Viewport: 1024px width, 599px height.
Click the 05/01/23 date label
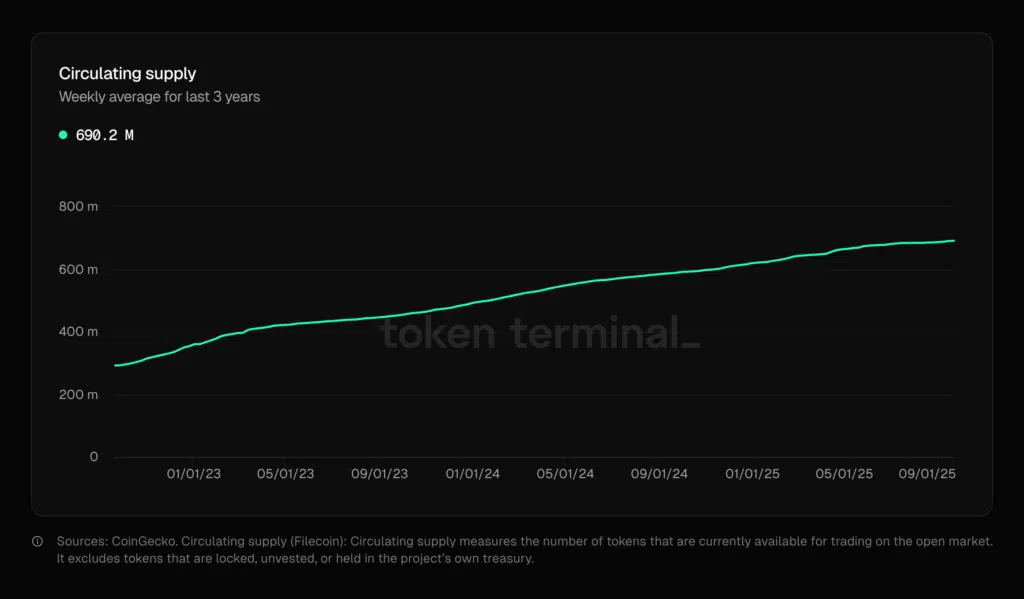point(286,474)
